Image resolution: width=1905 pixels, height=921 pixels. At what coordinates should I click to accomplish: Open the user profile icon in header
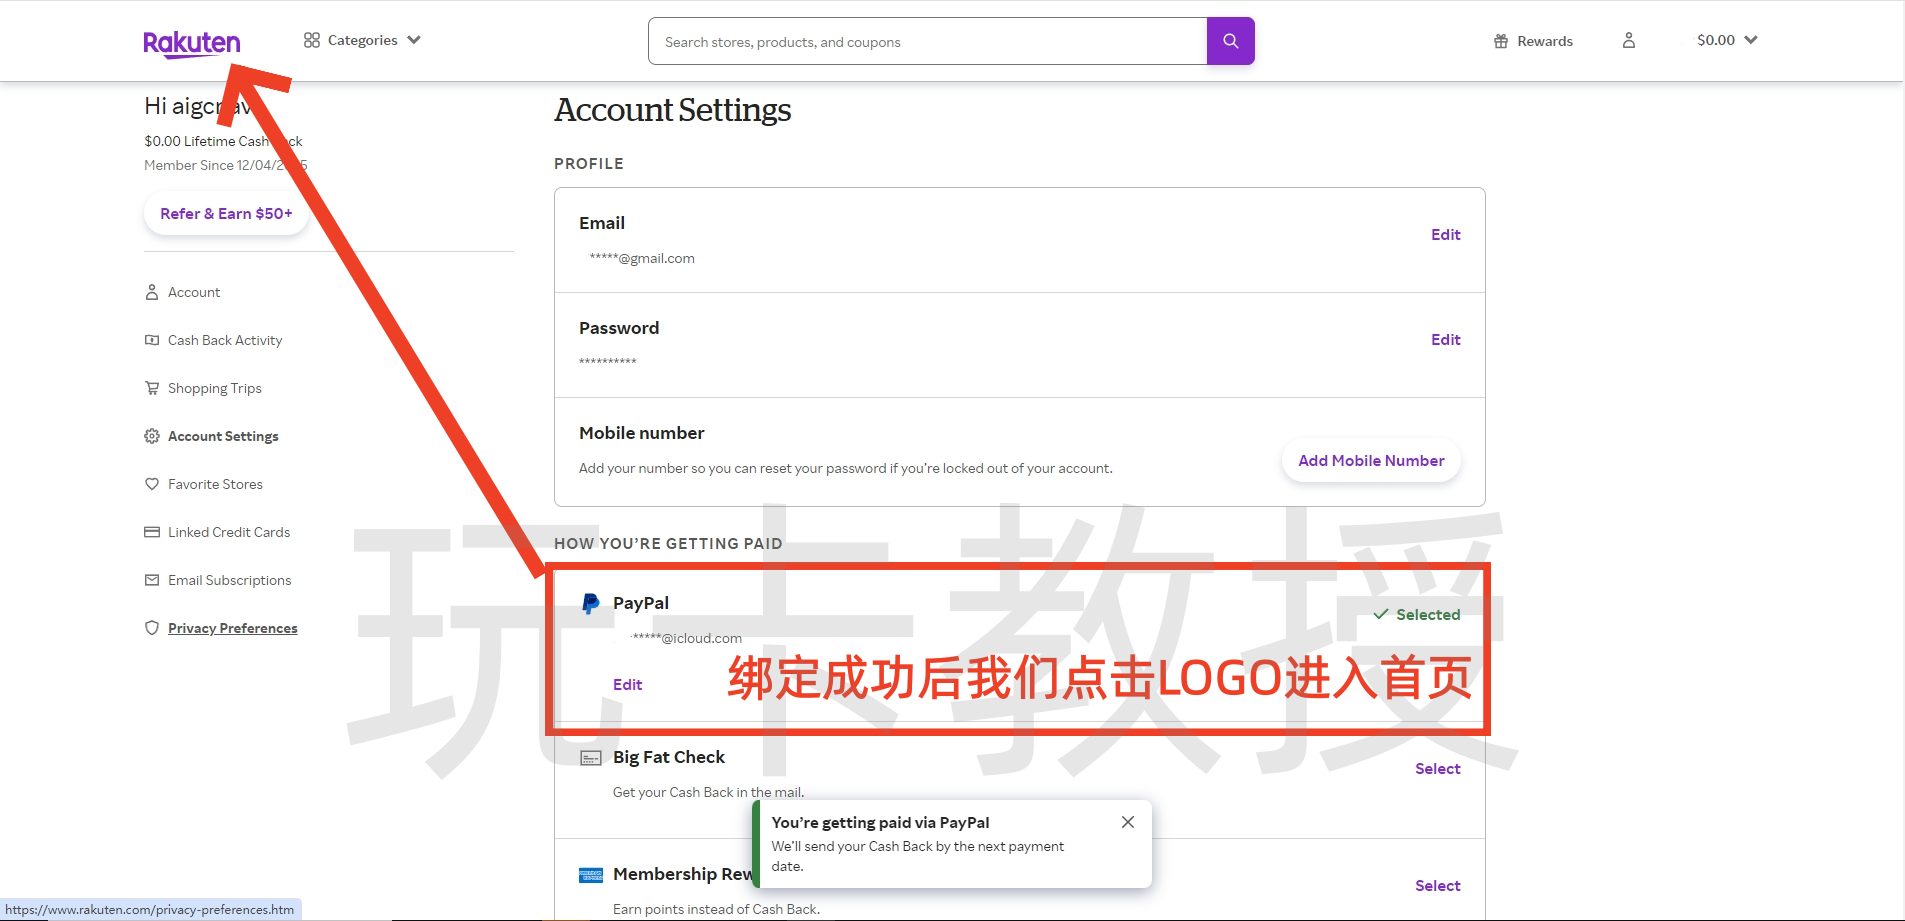pos(1628,40)
